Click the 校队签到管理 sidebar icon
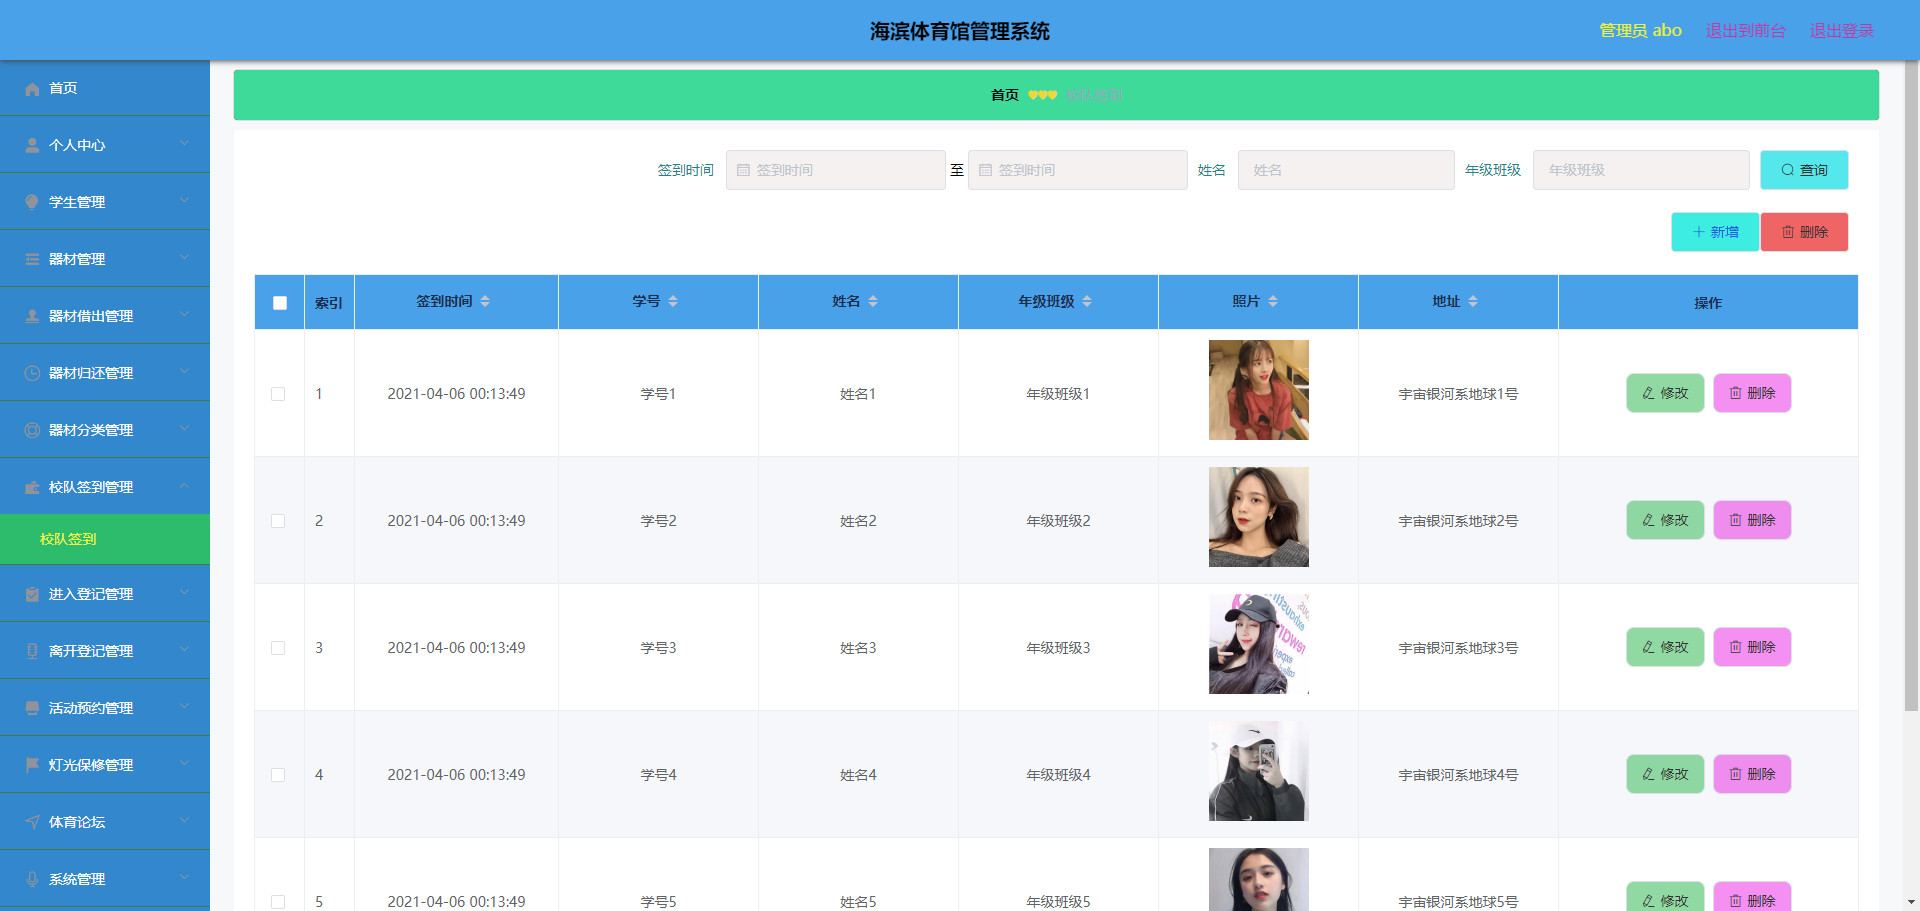This screenshot has width=1920, height=911. tap(32, 488)
